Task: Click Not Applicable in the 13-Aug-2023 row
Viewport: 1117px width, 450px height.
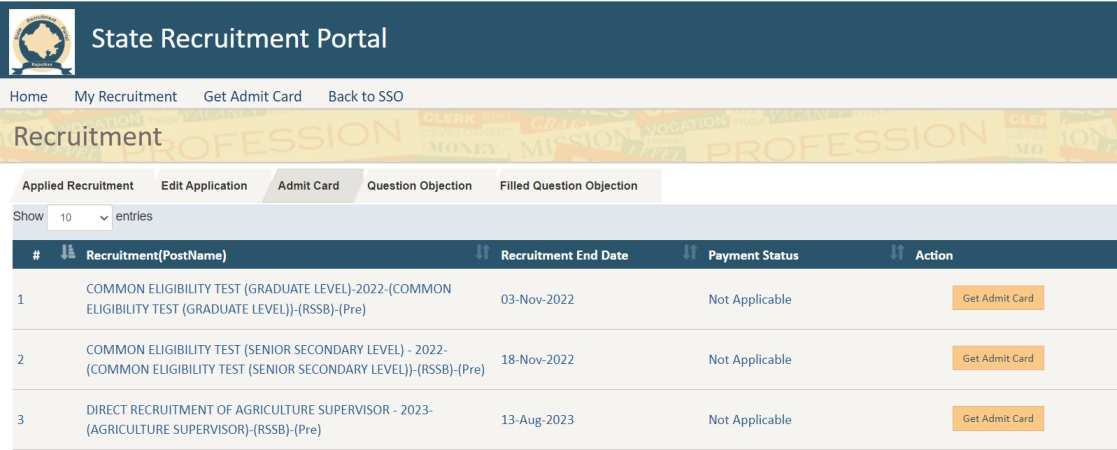Action: pyautogui.click(x=749, y=419)
